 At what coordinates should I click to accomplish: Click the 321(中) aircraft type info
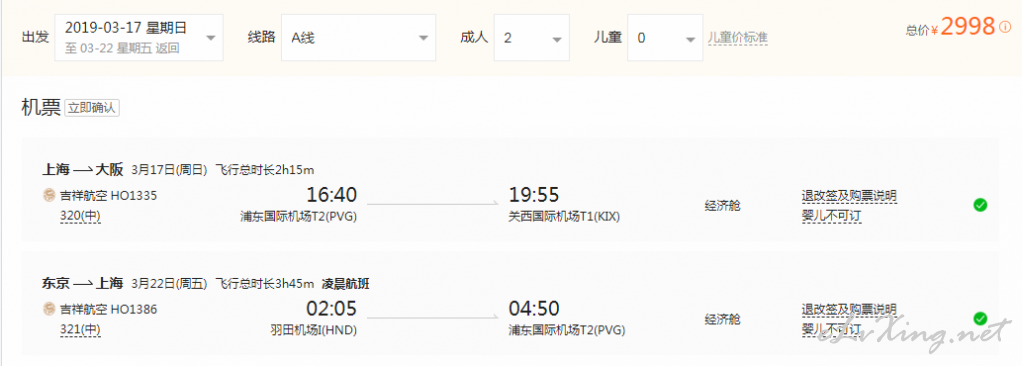[80, 330]
